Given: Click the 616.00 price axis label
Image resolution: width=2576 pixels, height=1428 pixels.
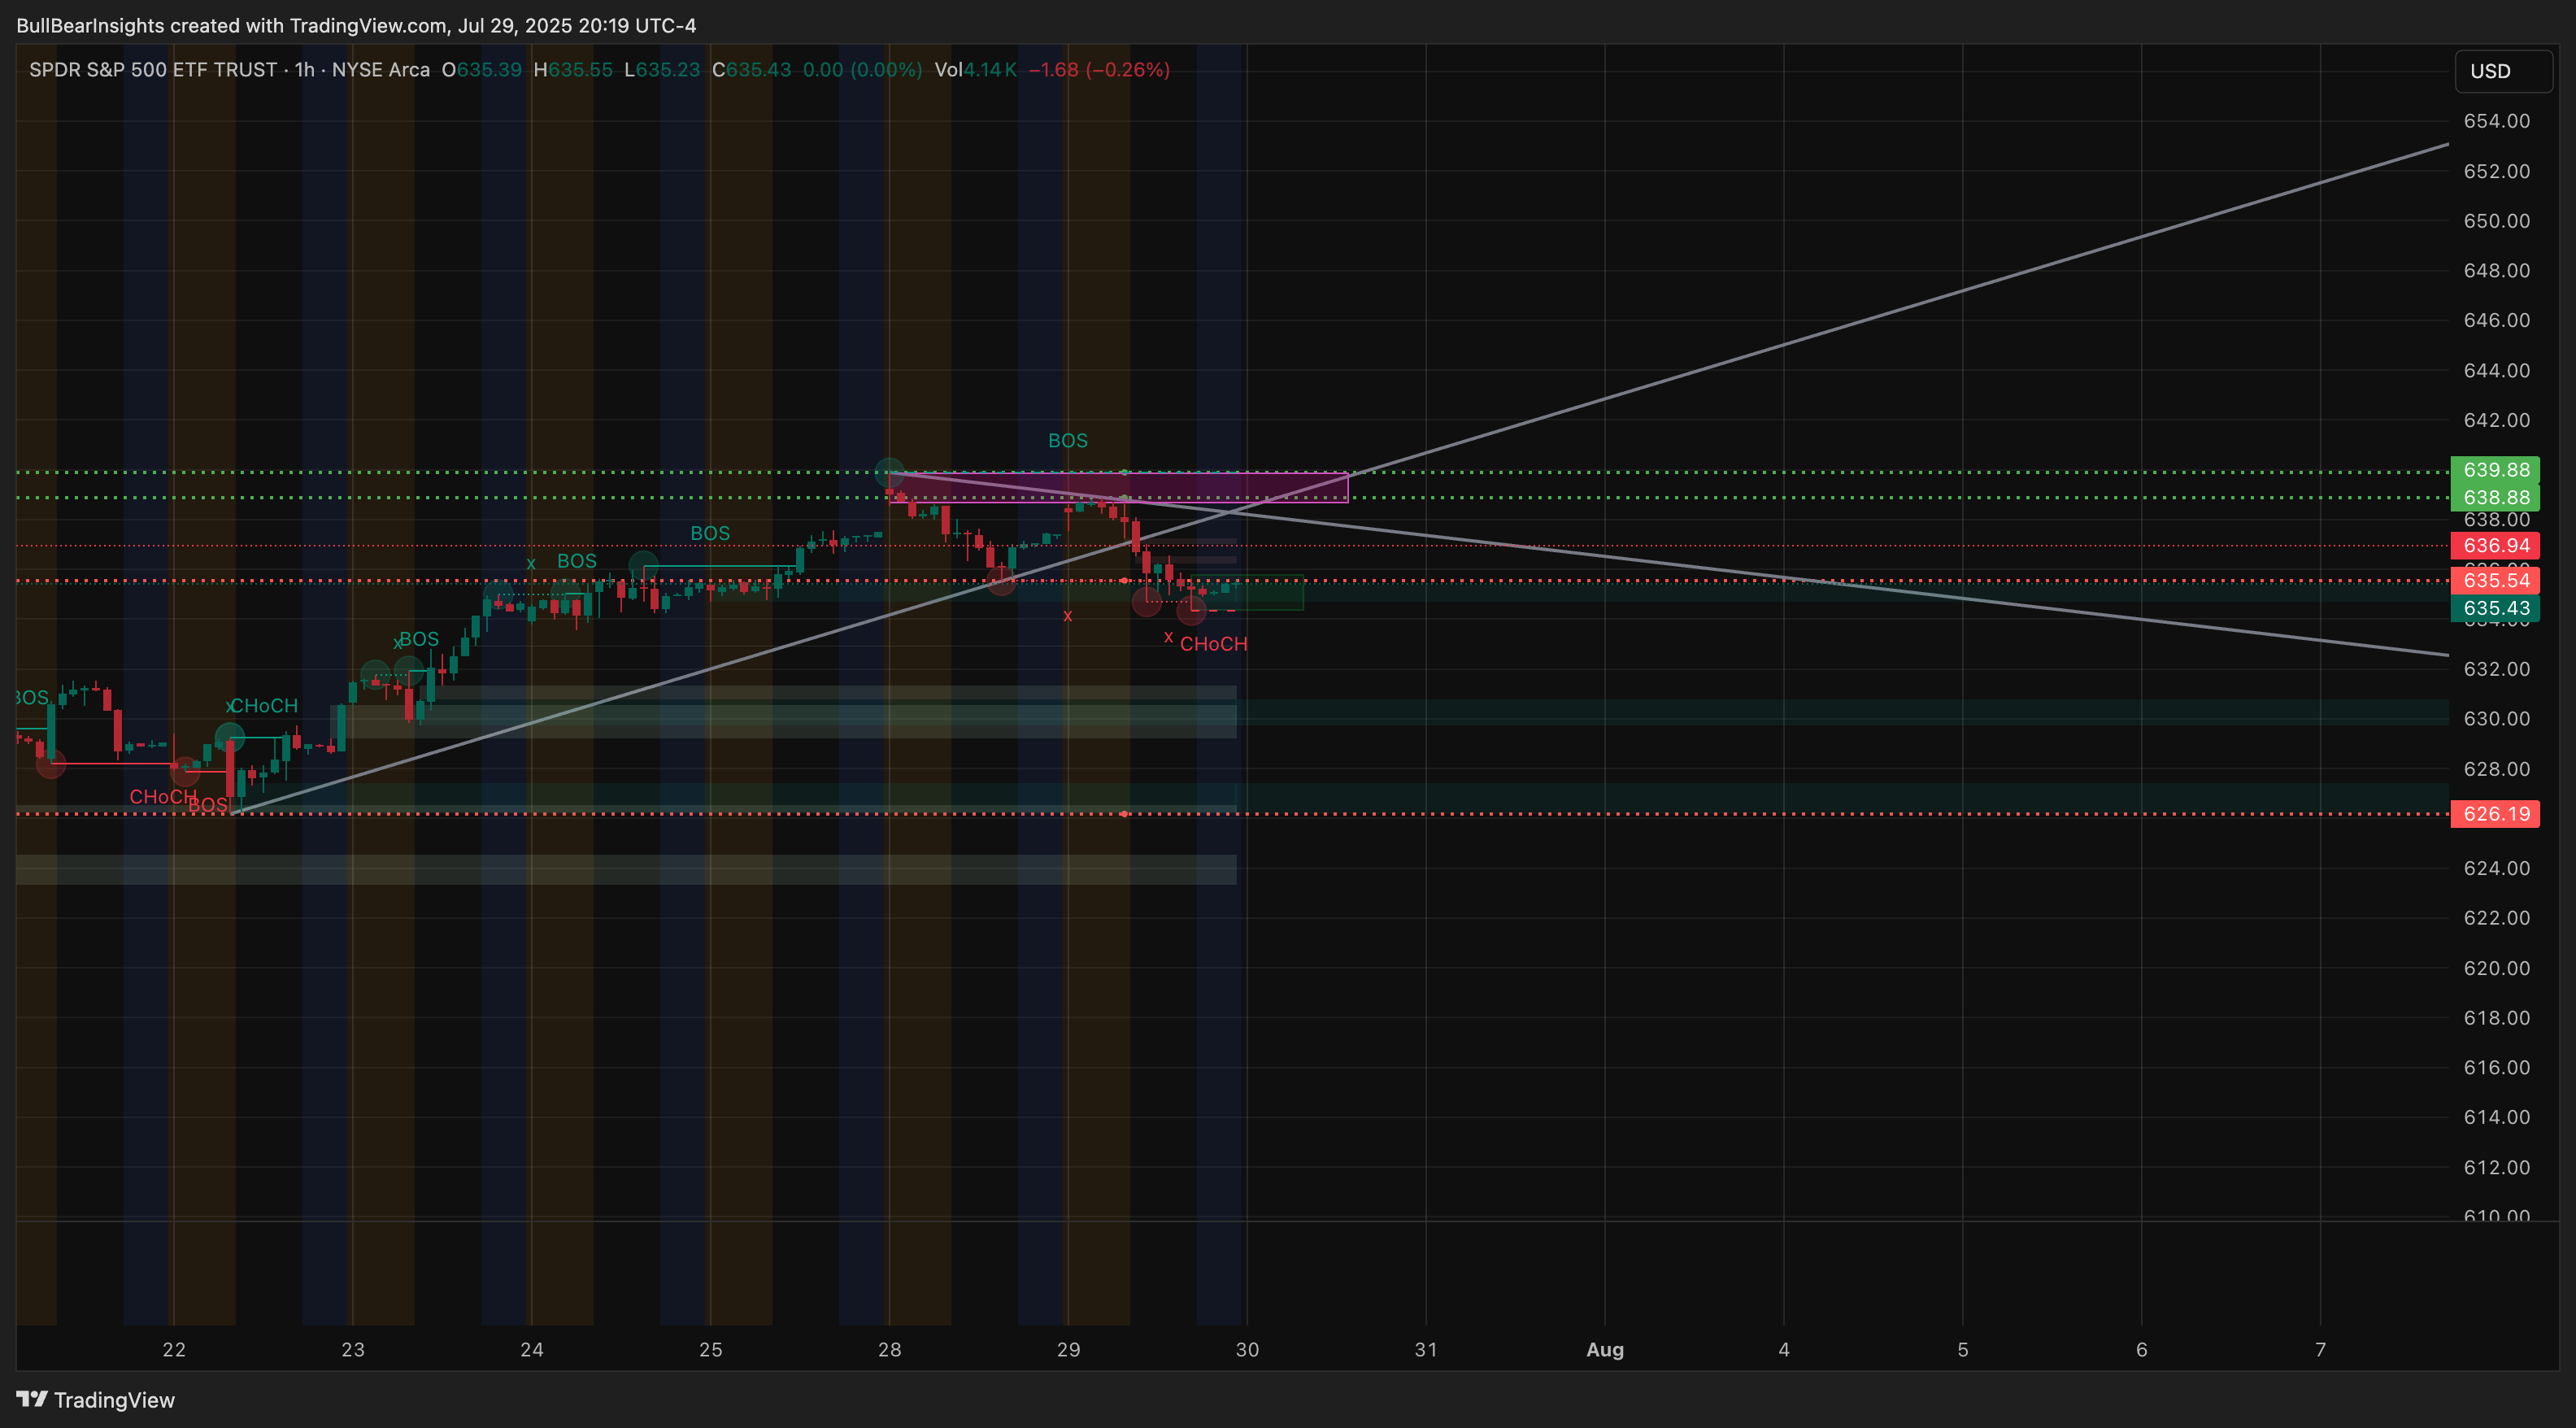Looking at the screenshot, I should point(2496,1067).
